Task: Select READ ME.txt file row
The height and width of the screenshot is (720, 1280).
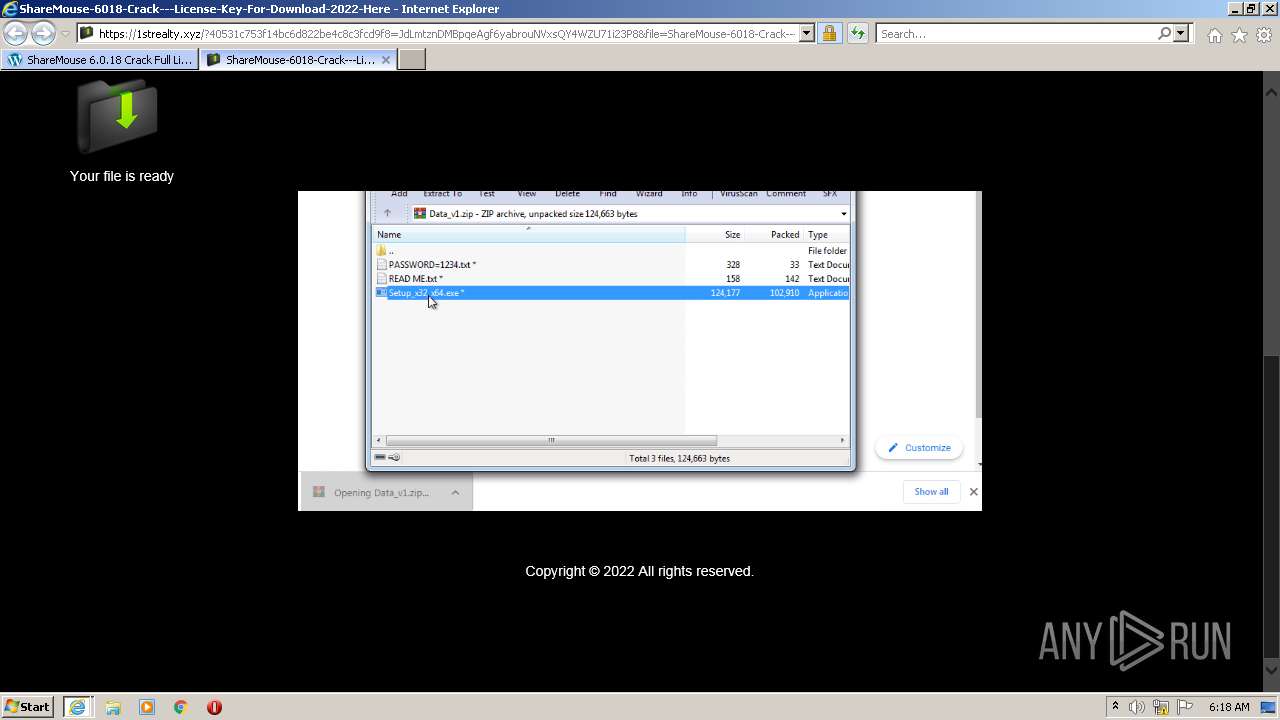Action: click(611, 279)
